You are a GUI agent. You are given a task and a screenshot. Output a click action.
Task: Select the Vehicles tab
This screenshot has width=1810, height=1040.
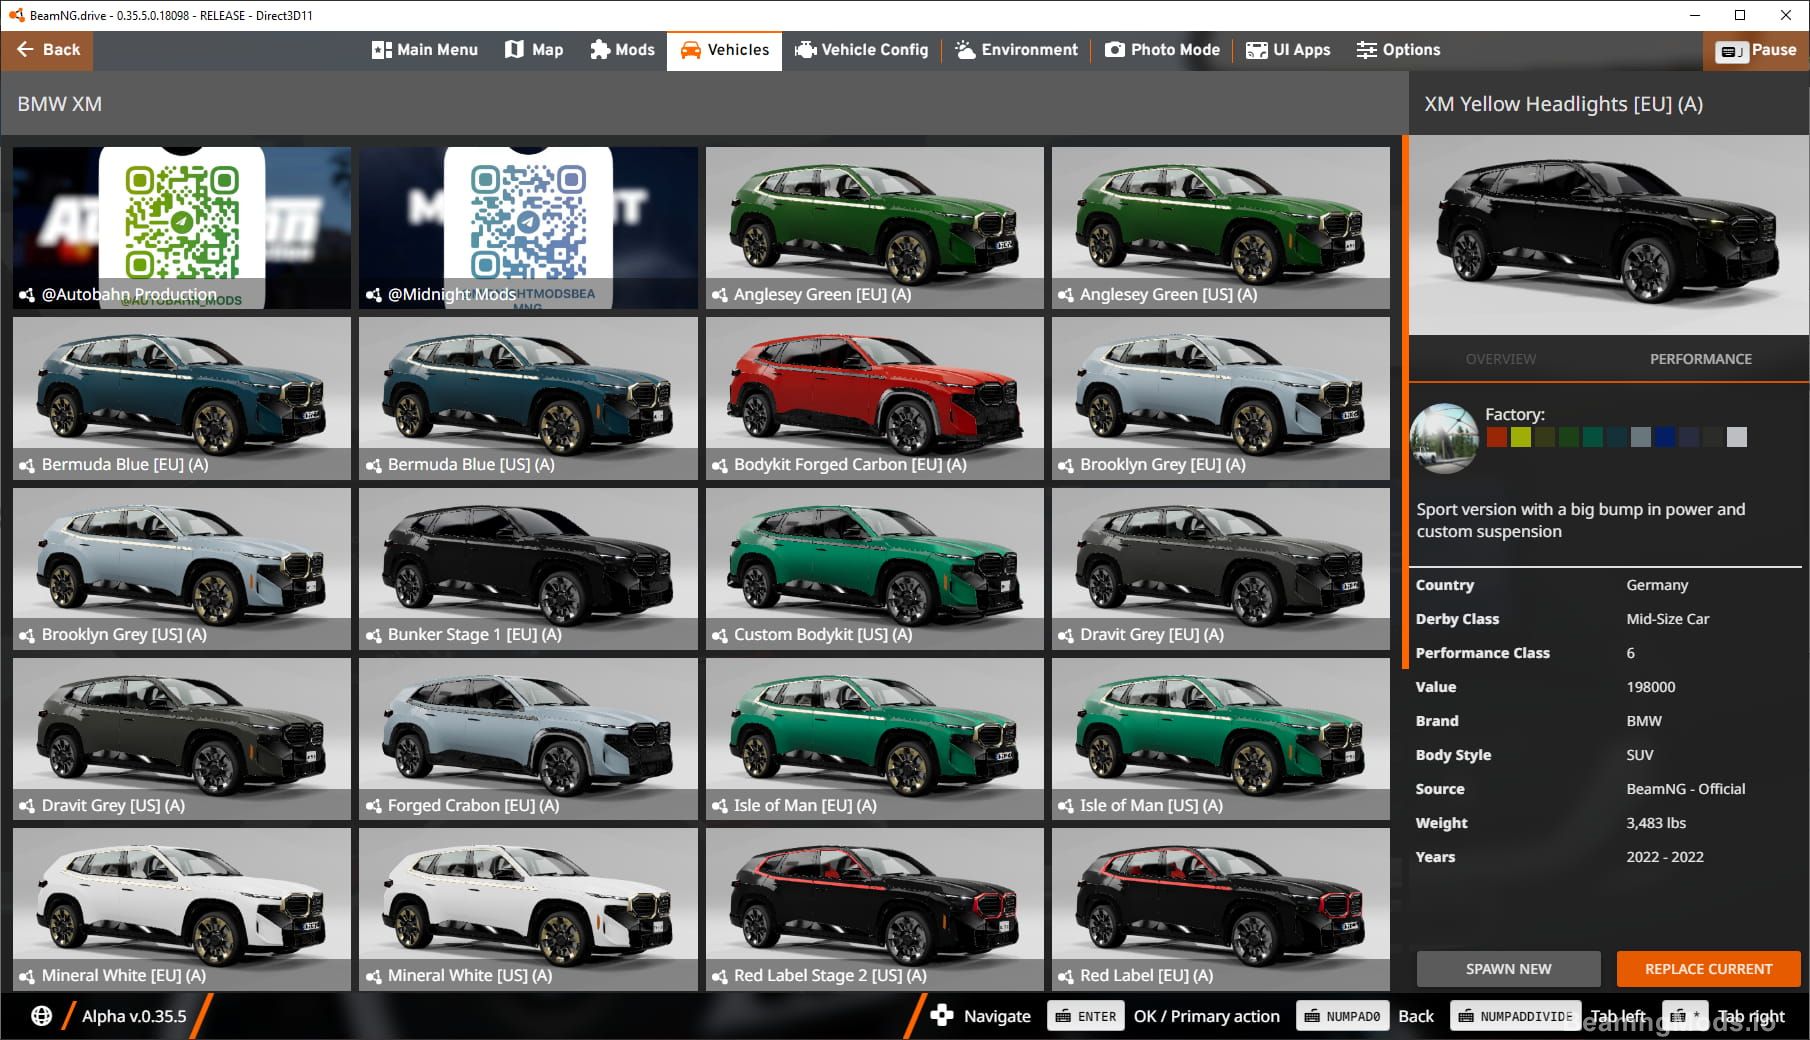coord(725,50)
